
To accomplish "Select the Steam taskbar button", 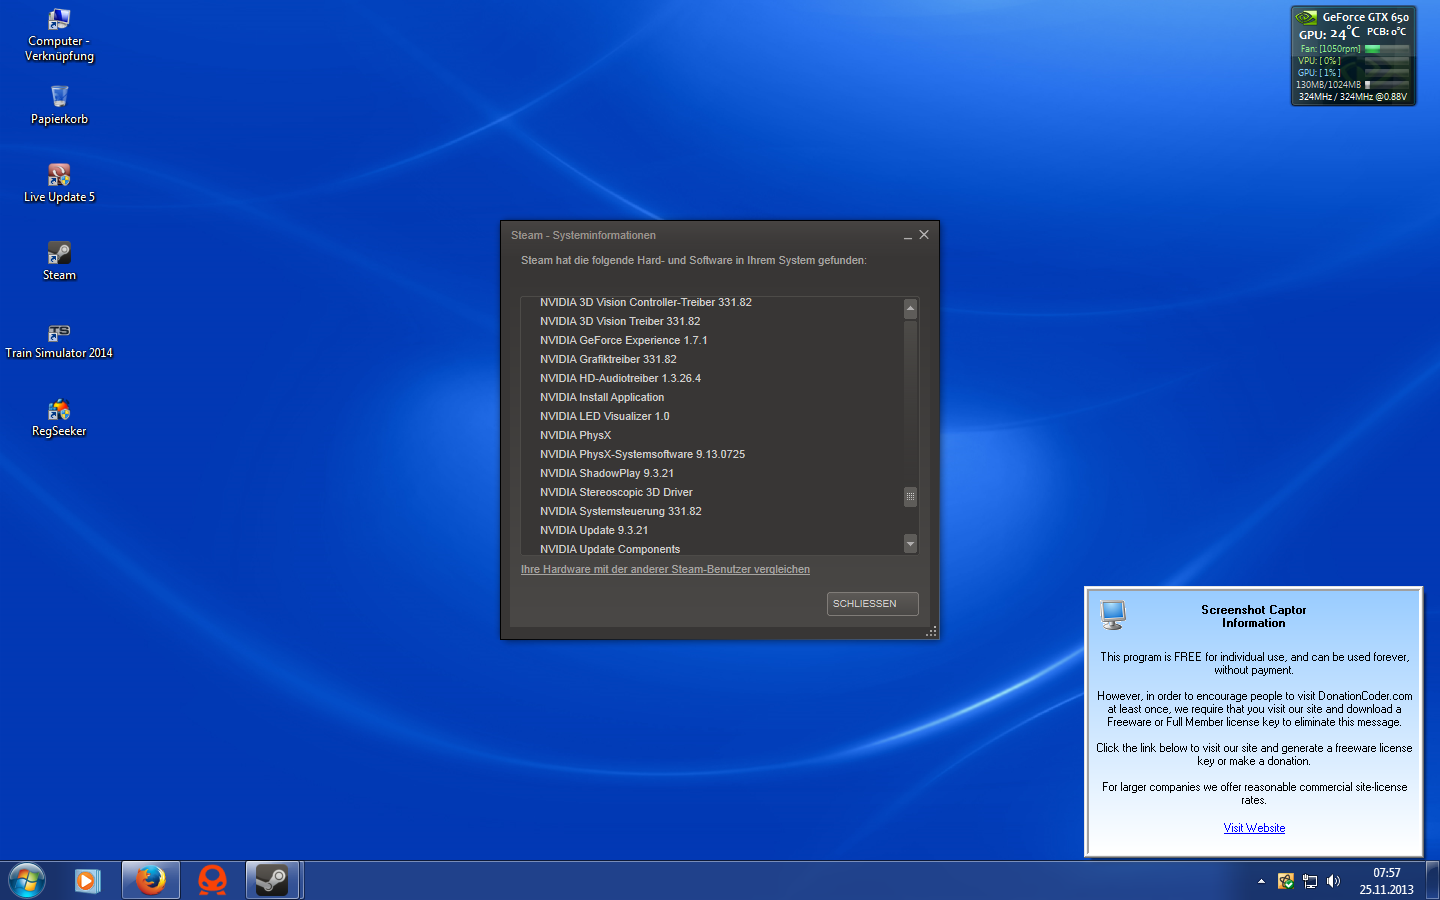I will [272, 880].
